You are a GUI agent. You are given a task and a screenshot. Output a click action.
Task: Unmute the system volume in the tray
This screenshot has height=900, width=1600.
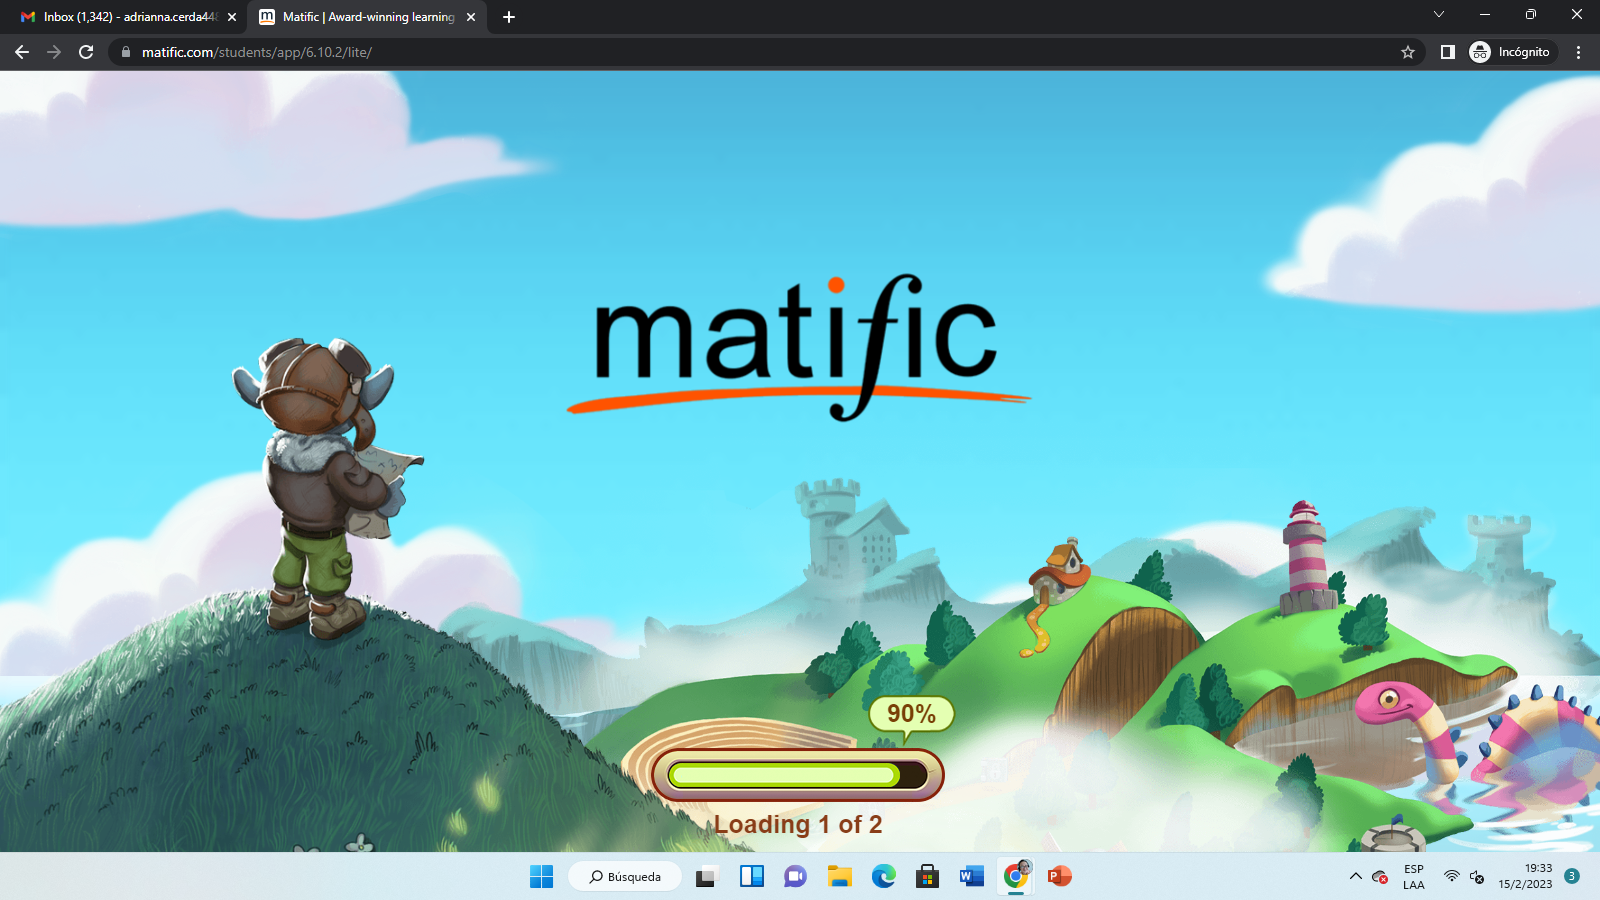click(x=1476, y=877)
